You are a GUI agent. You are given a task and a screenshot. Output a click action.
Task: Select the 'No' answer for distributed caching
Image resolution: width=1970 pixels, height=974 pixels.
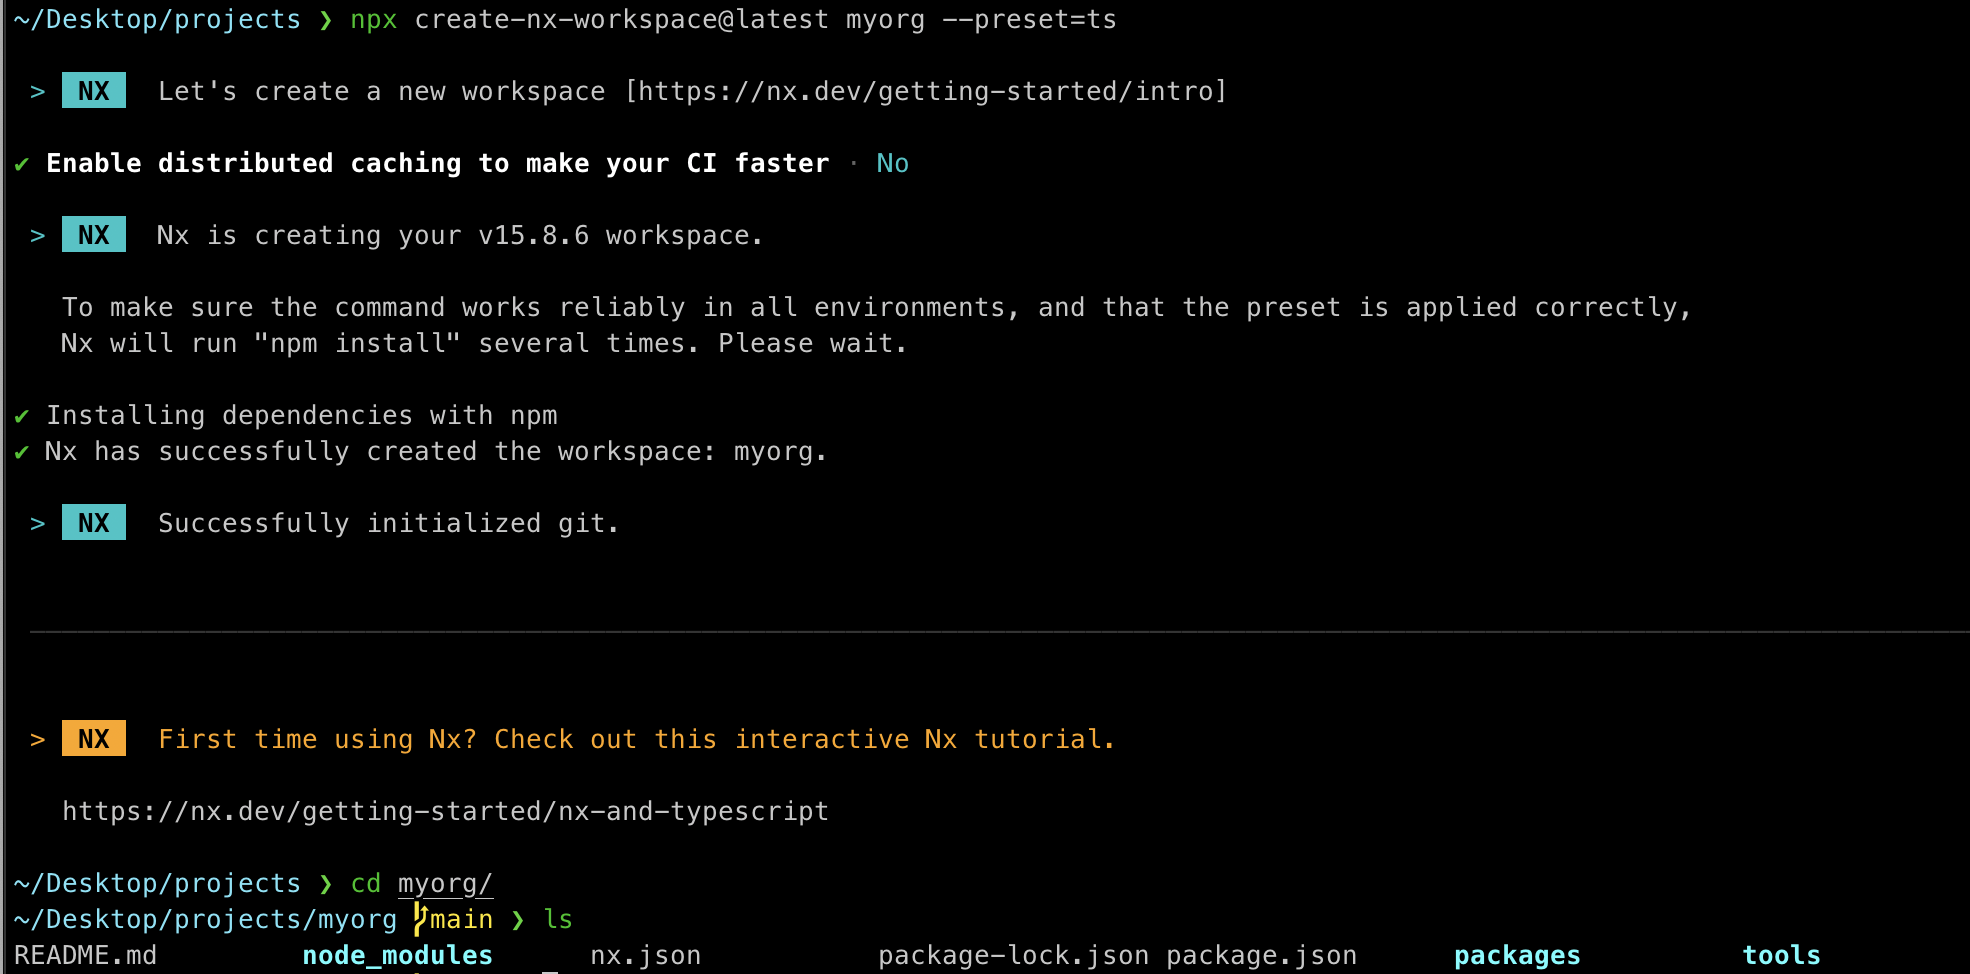[891, 162]
